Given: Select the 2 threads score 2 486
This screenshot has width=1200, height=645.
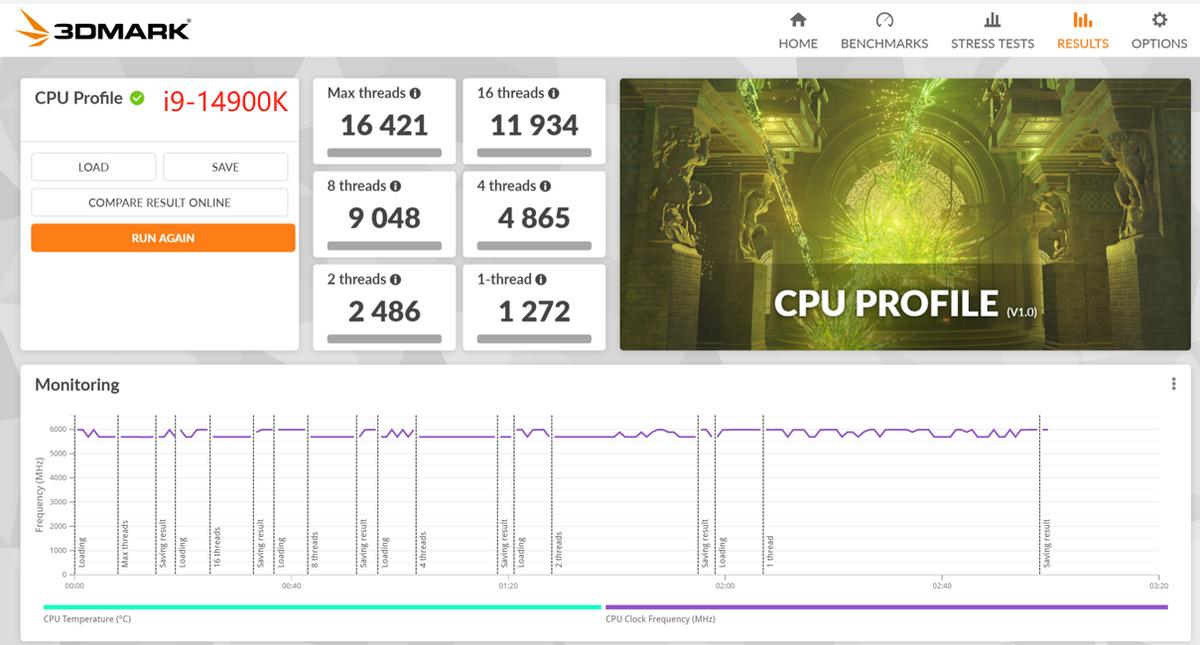Looking at the screenshot, I should 384,311.
